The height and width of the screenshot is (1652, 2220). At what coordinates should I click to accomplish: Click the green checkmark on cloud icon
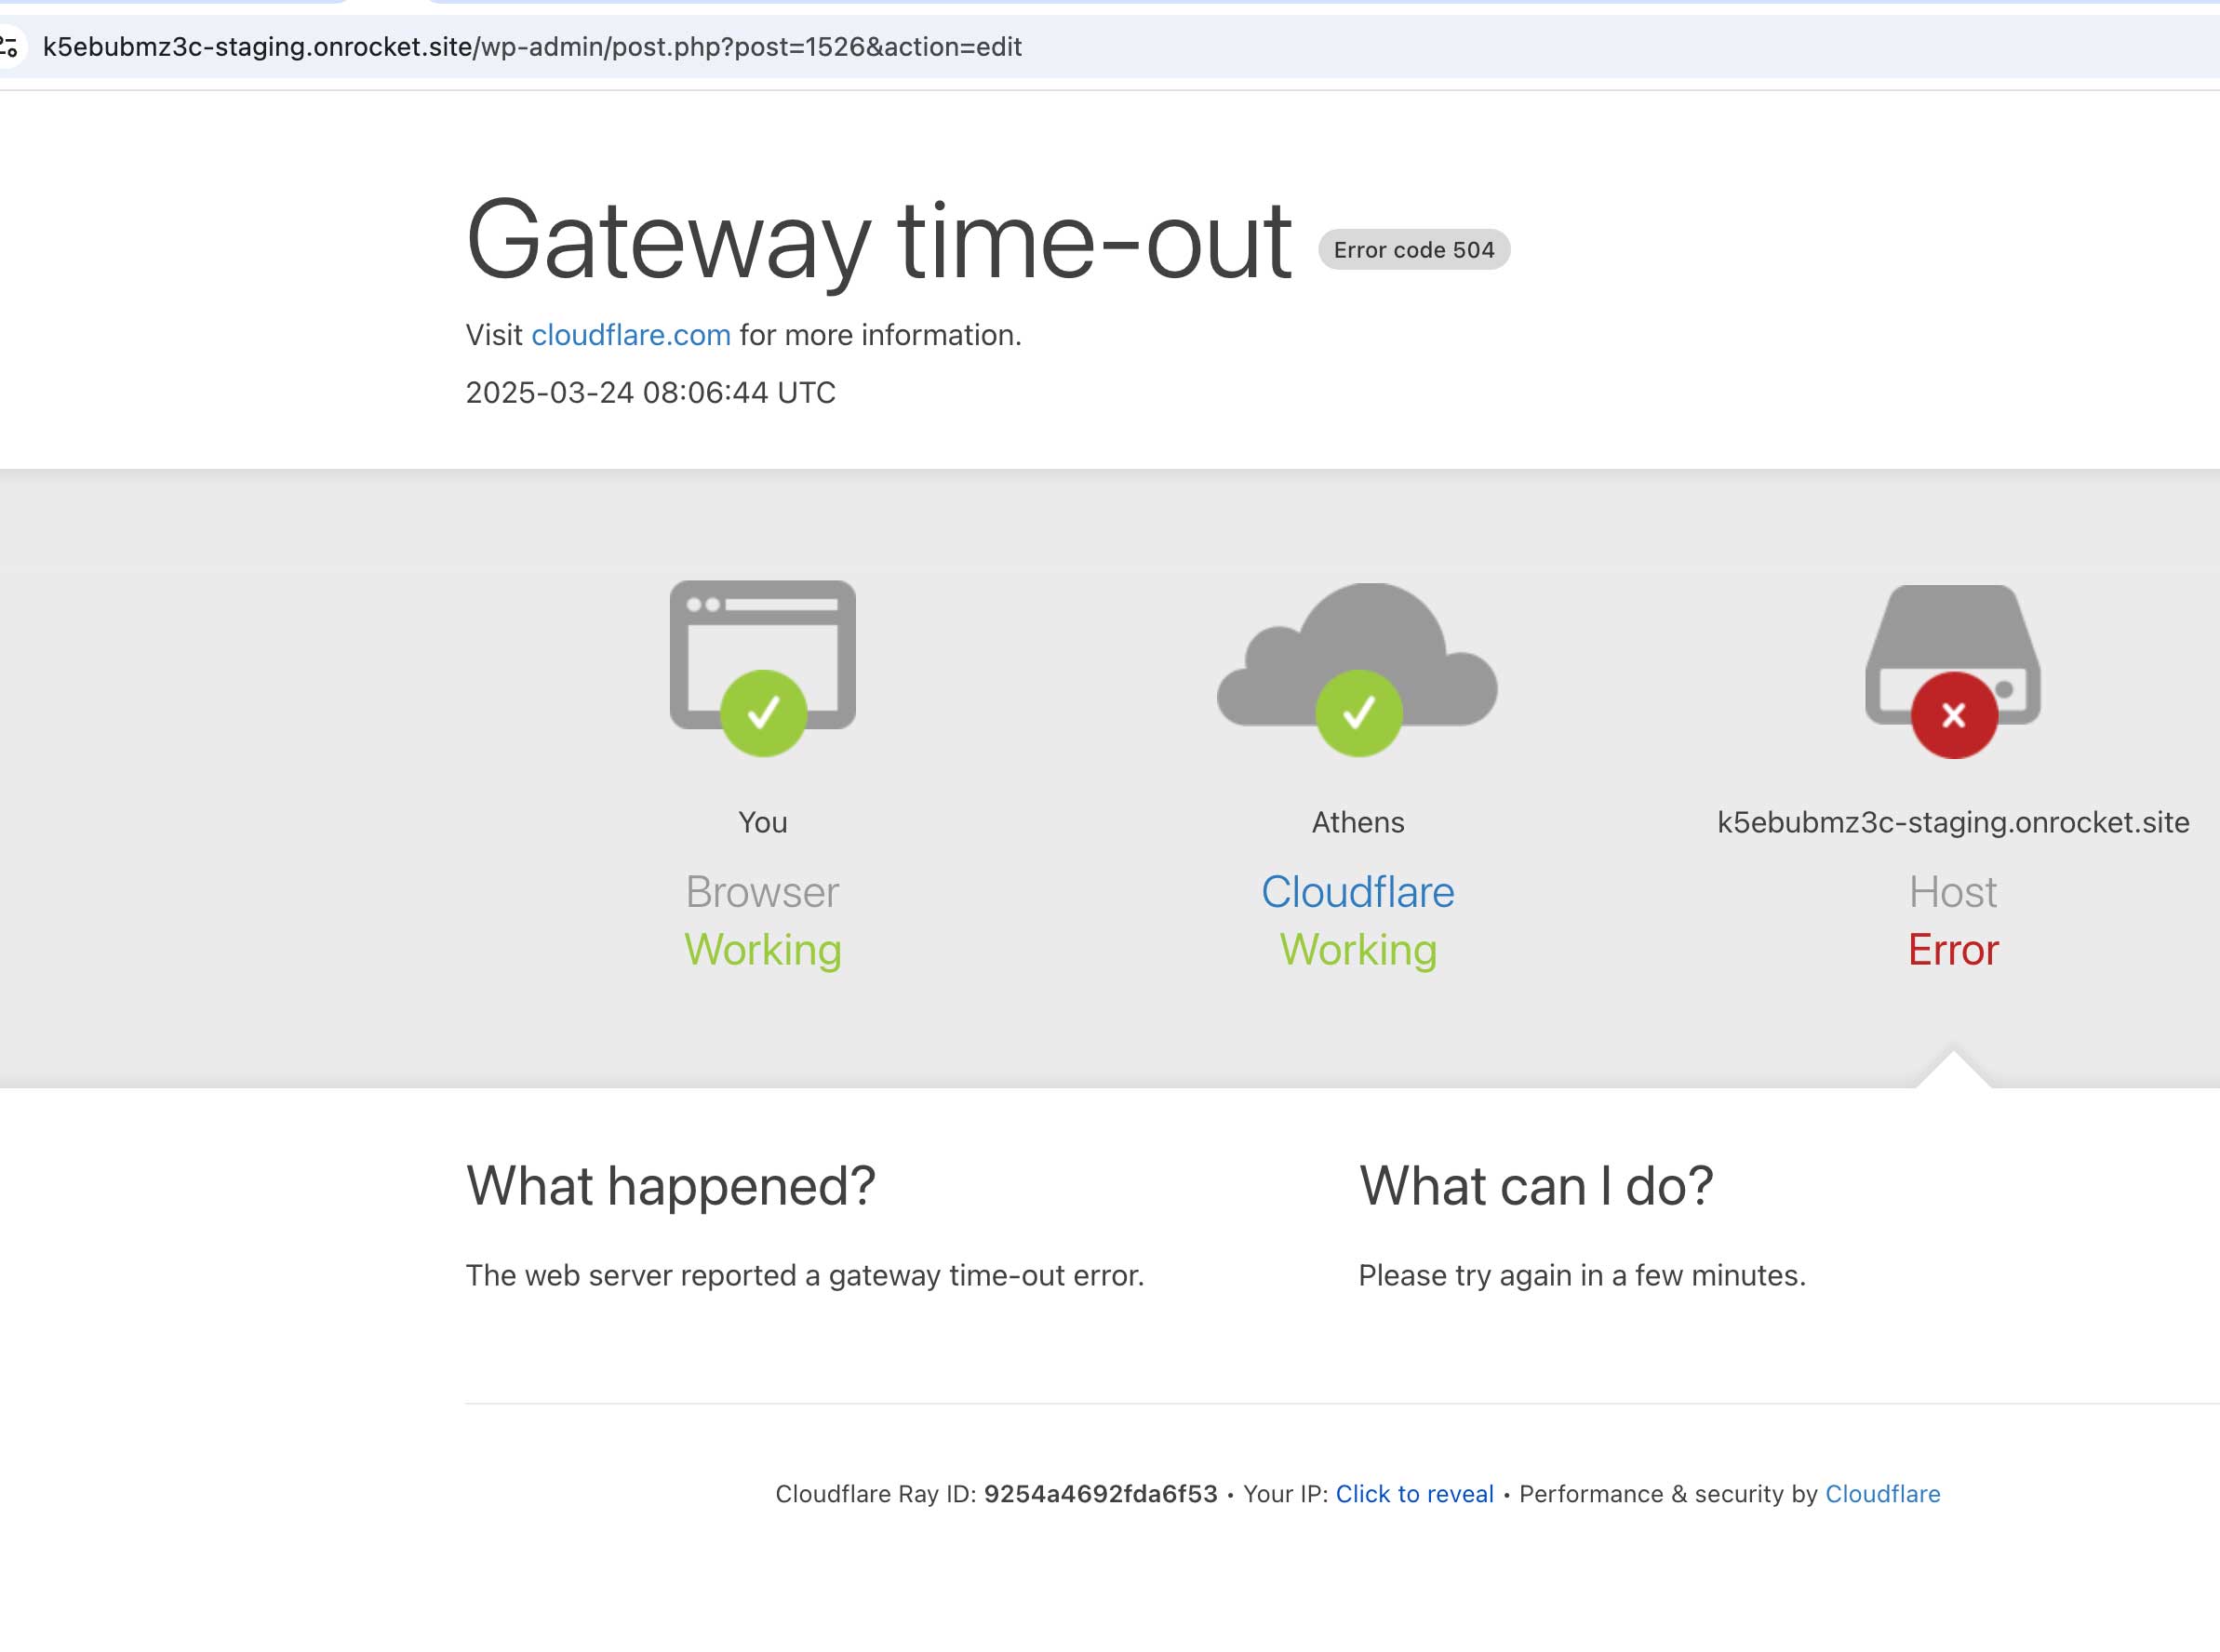[x=1358, y=713]
